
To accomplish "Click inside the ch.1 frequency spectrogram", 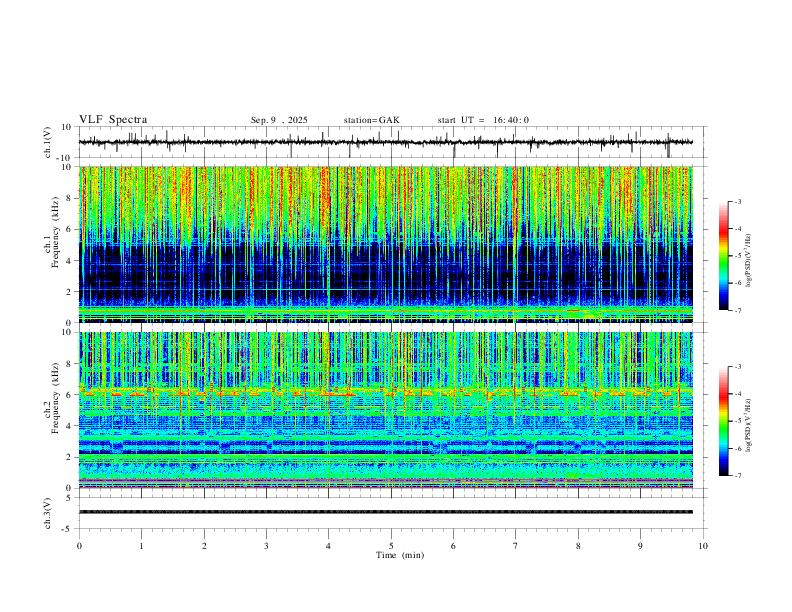I will [385, 244].
